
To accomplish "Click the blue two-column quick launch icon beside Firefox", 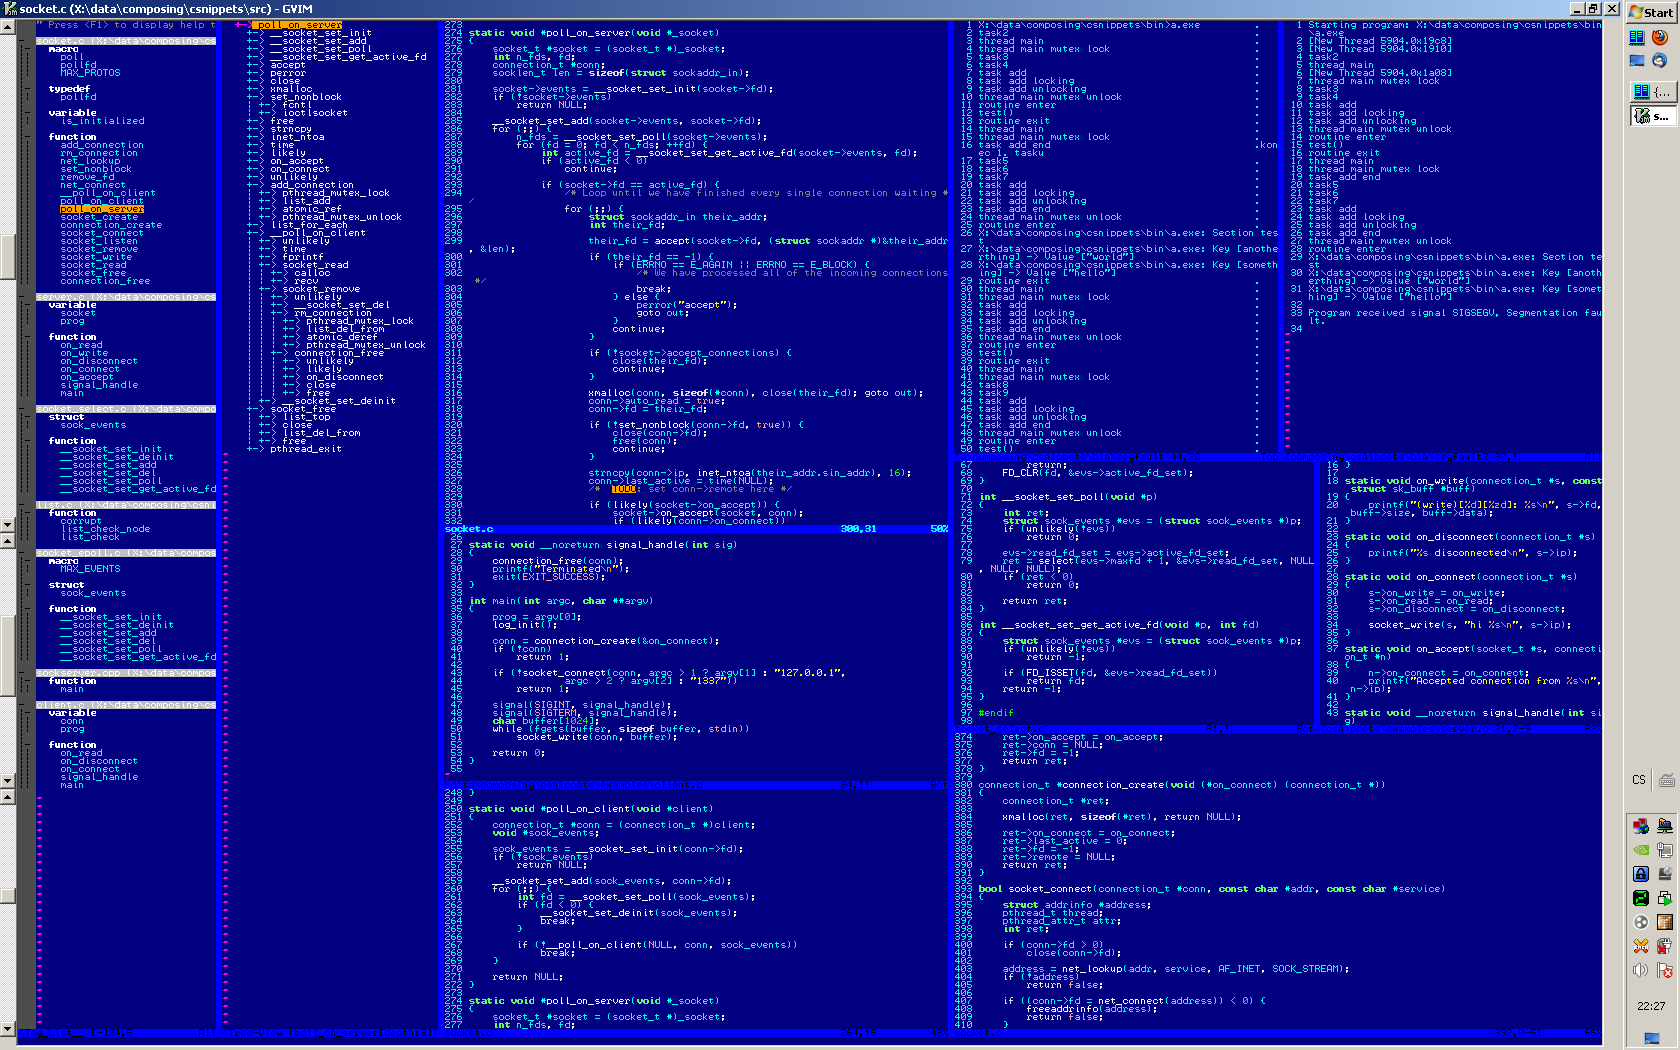I will point(1637,37).
